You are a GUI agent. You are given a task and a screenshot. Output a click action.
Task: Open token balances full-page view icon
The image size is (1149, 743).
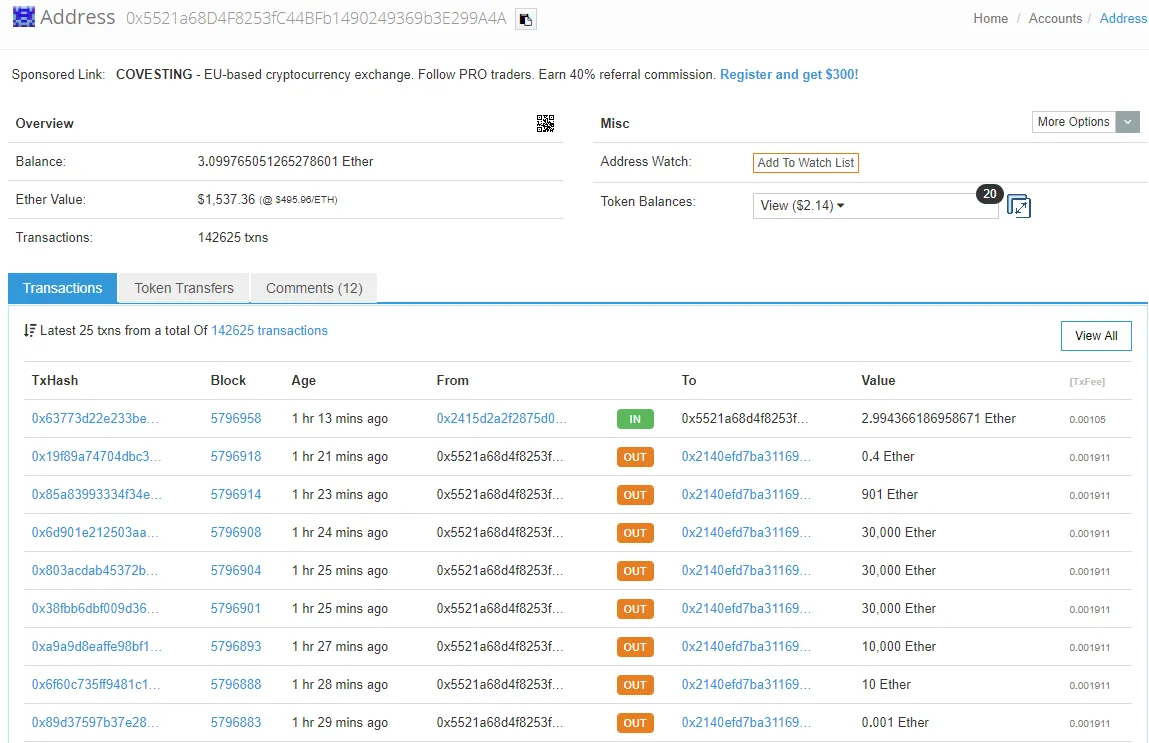1019,206
